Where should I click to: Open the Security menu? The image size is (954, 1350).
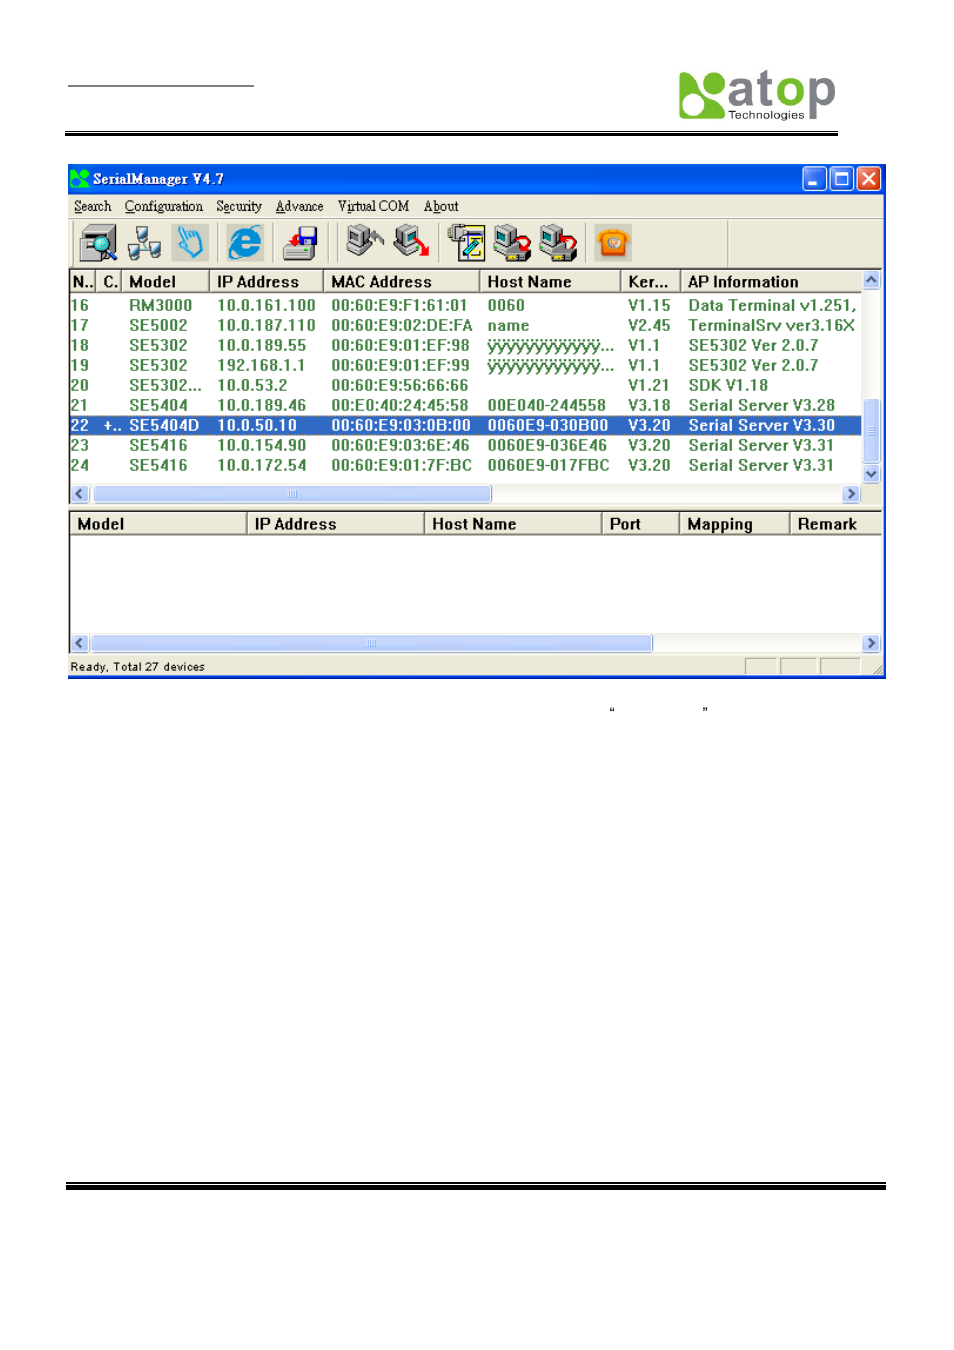tap(239, 206)
